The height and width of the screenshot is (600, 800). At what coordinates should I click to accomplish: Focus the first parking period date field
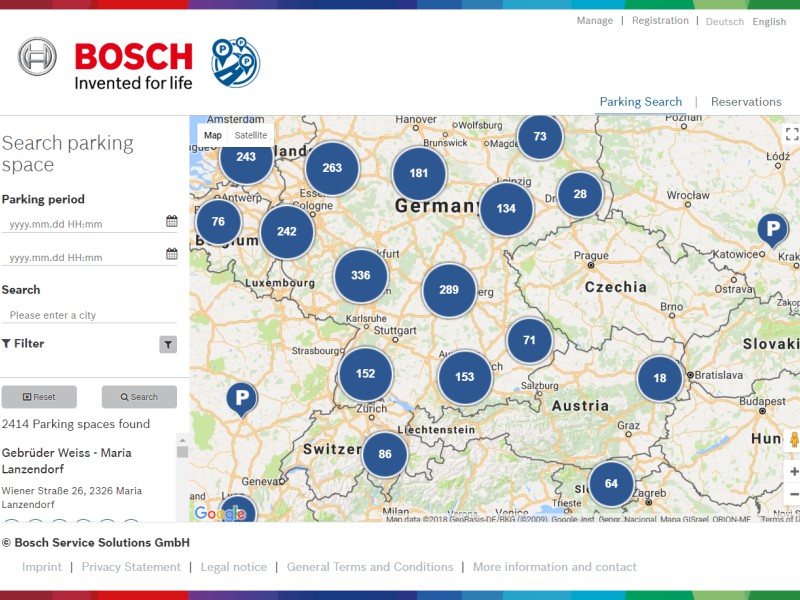pyautogui.click(x=83, y=223)
